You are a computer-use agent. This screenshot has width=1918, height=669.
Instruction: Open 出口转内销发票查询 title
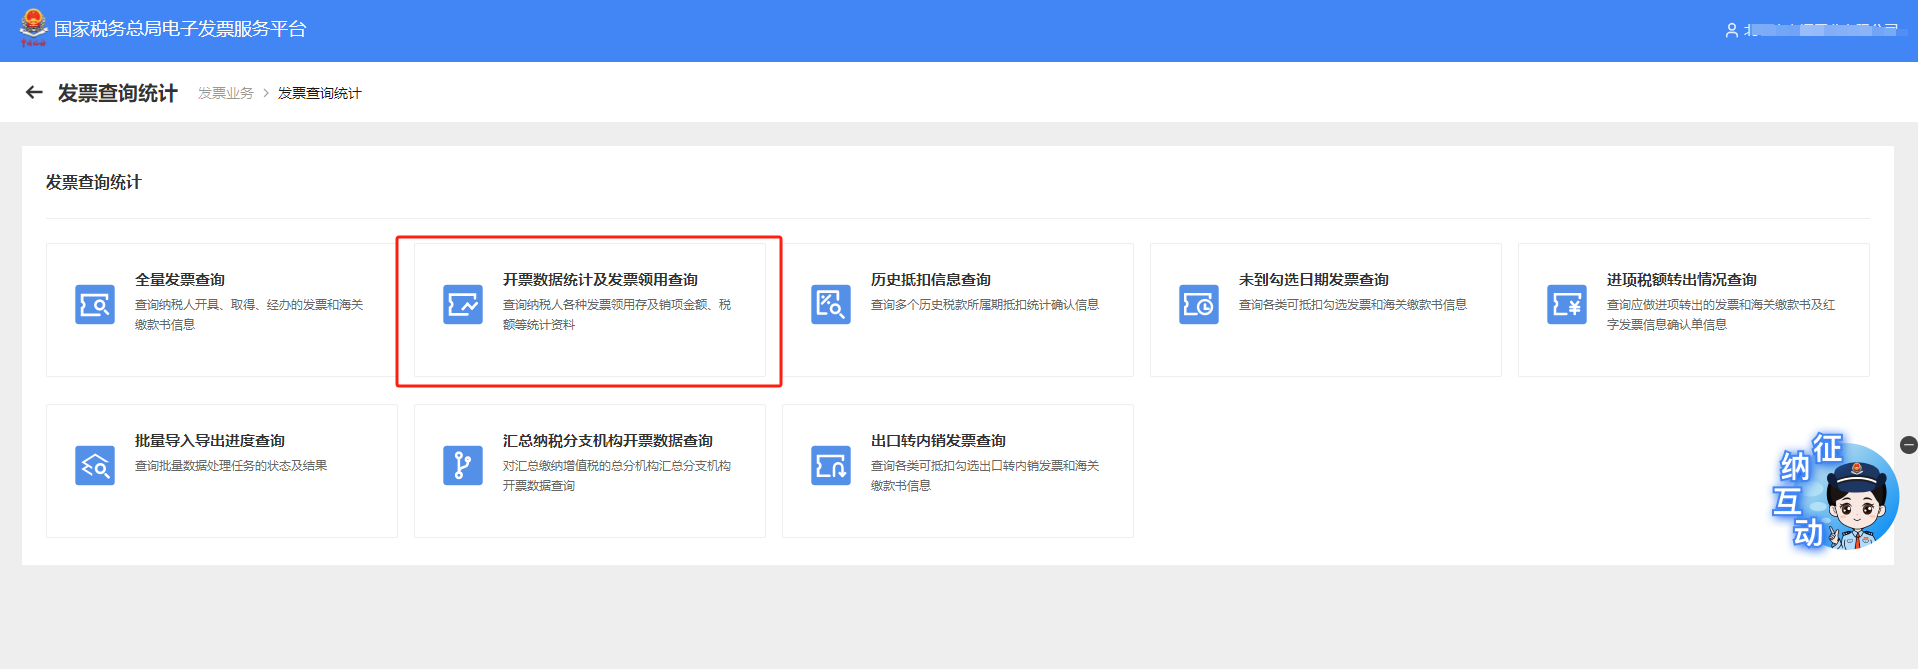[x=938, y=441]
